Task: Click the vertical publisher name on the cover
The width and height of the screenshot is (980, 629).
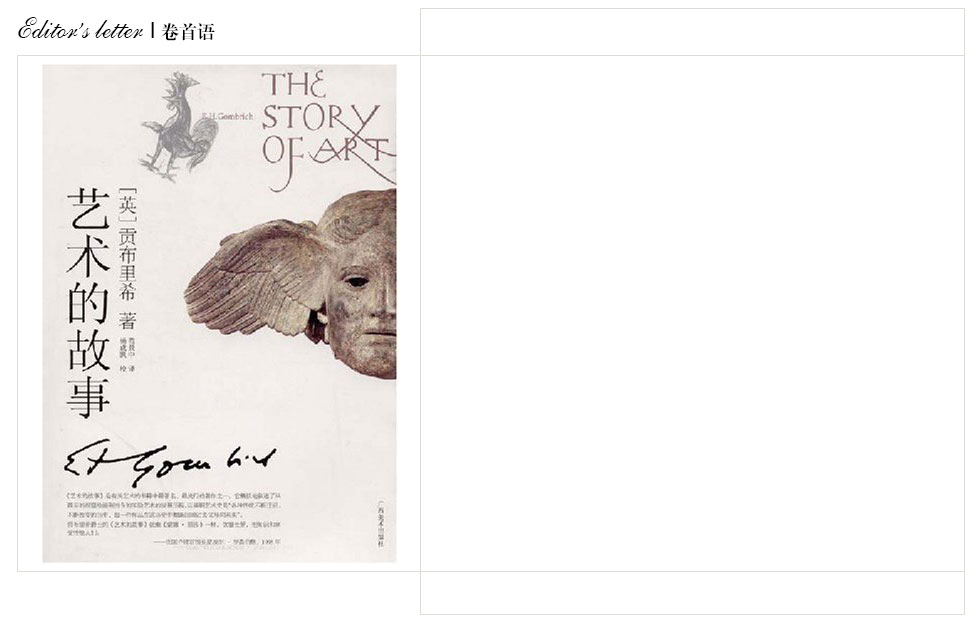Action: pos(381,523)
